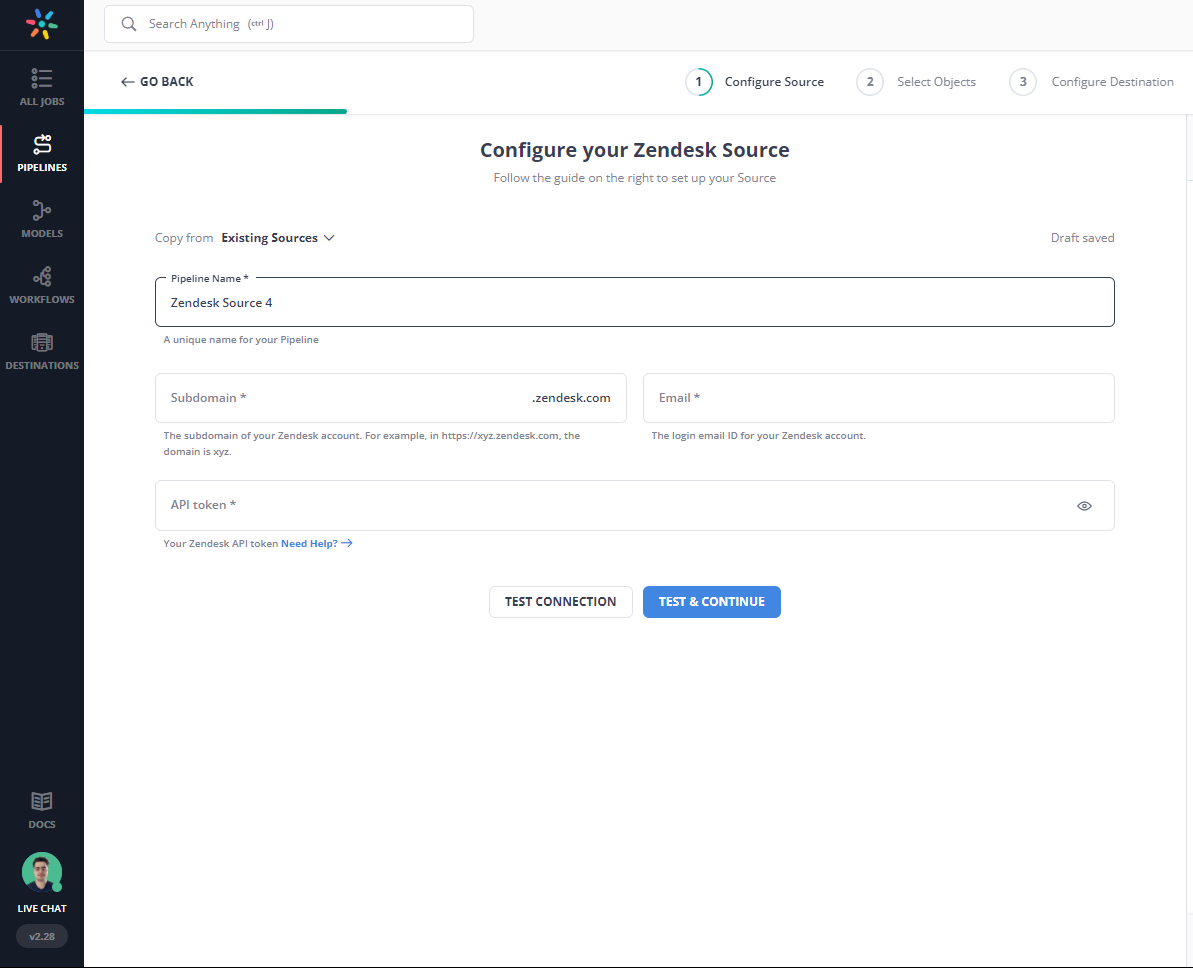Open the Workflows section

[x=42, y=285]
